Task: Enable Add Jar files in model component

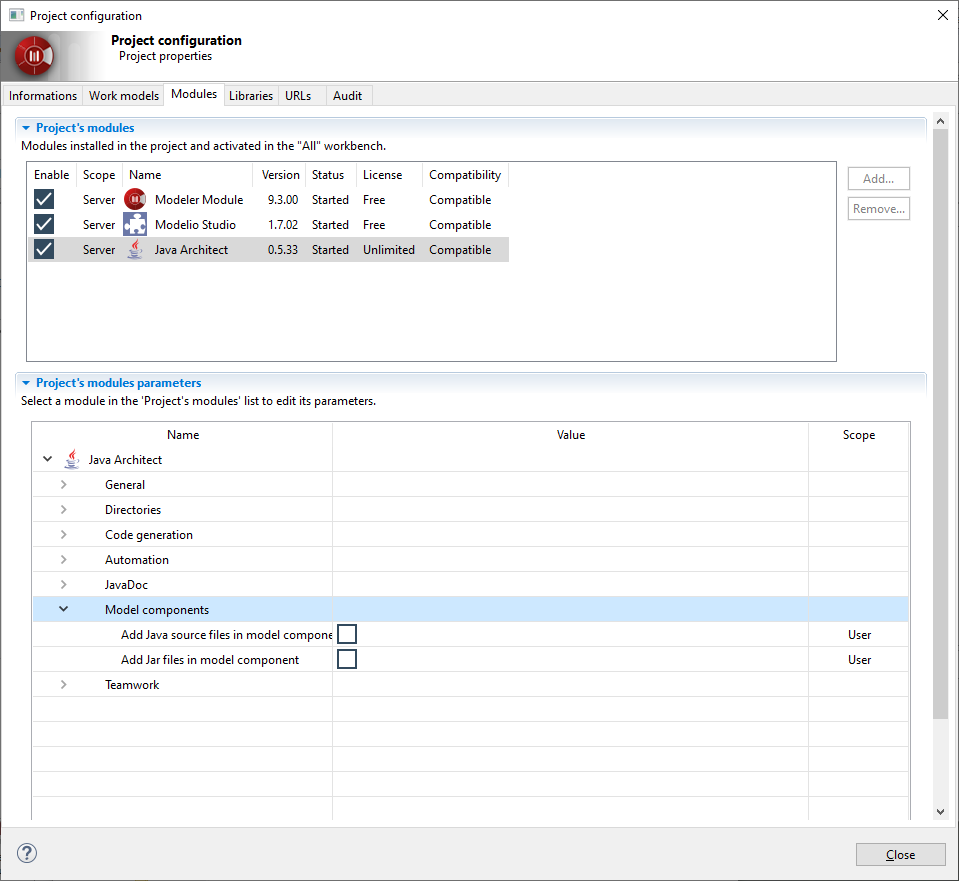Action: (347, 660)
